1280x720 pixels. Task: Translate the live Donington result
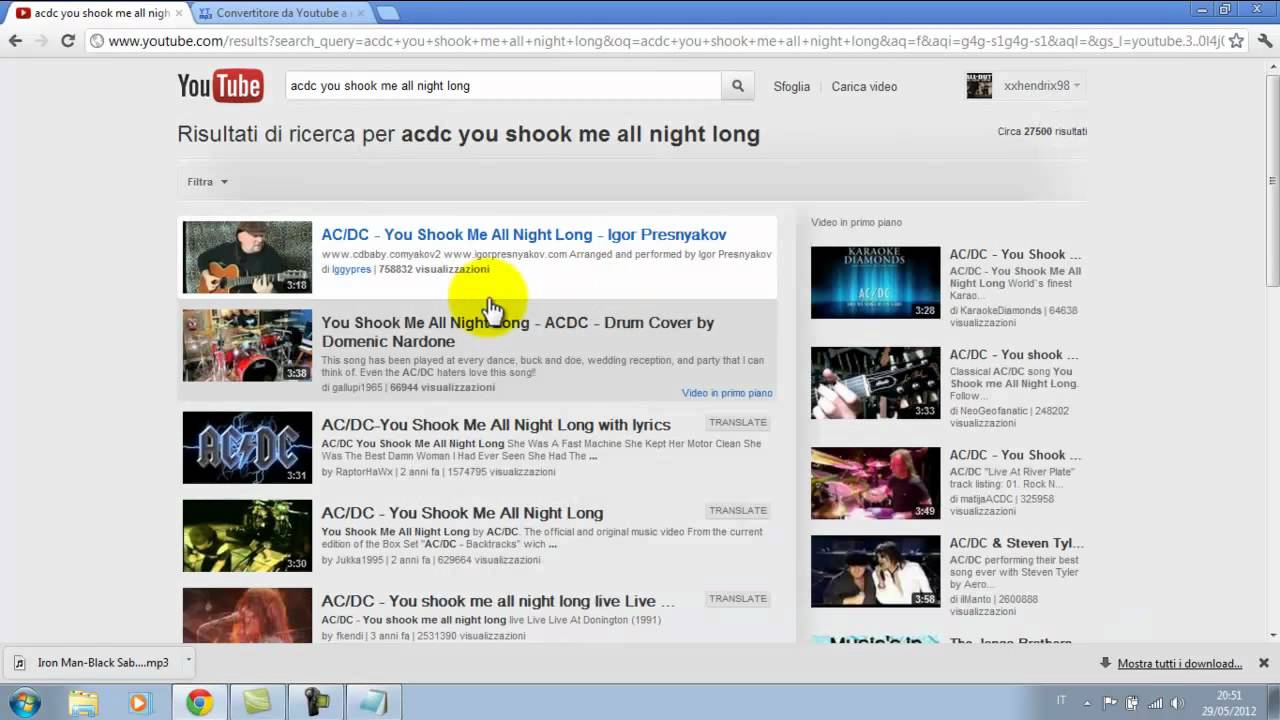738,598
